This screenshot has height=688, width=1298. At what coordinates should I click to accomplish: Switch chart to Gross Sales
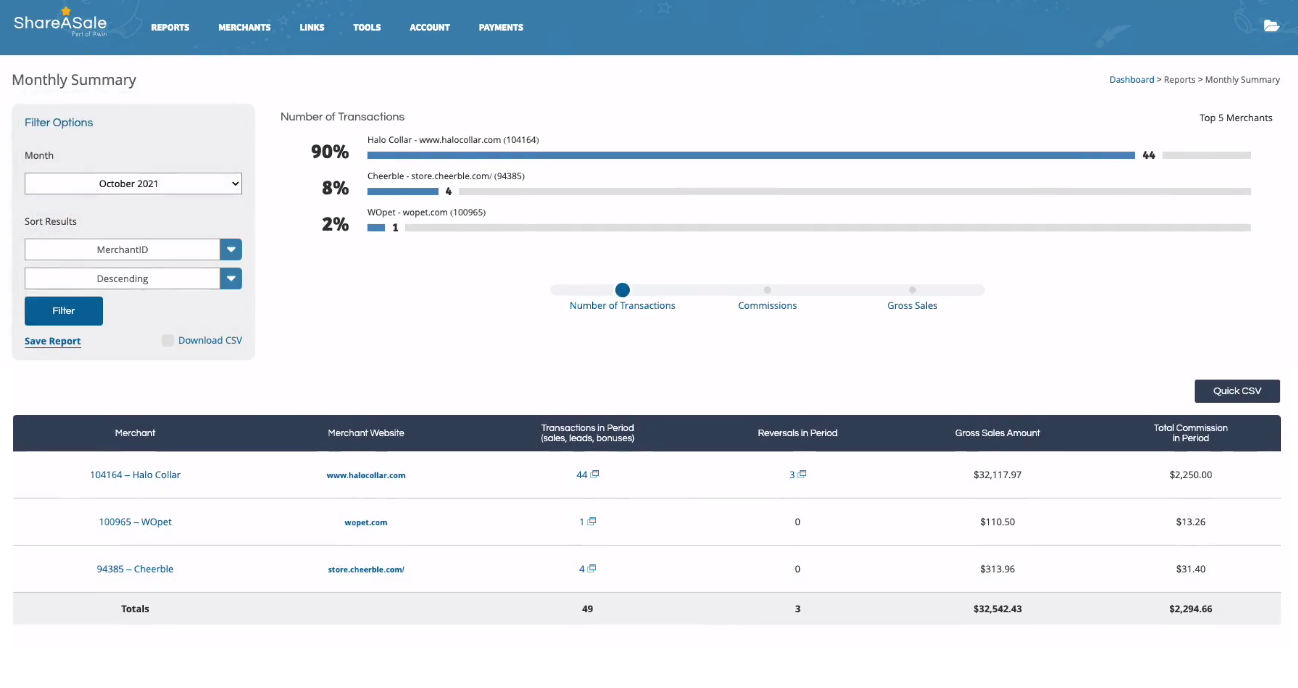[x=912, y=290]
